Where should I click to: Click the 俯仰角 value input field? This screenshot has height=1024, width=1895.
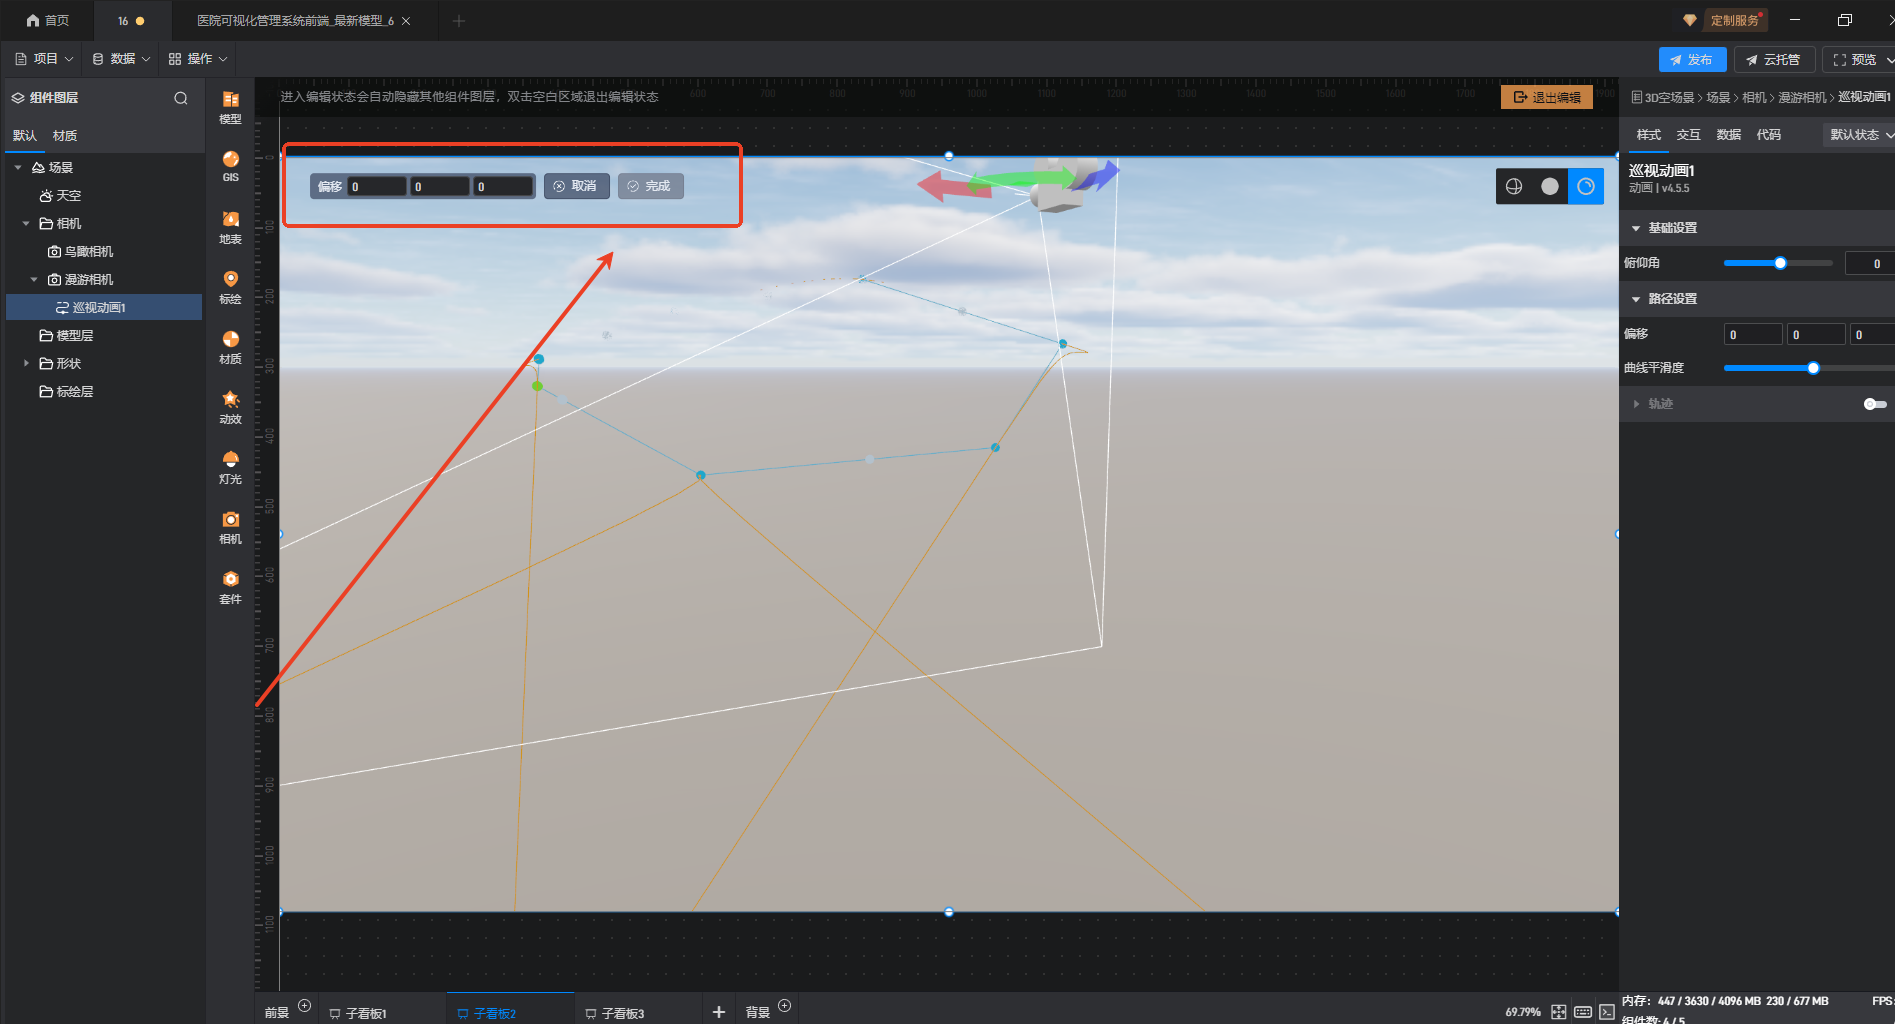point(1869,263)
